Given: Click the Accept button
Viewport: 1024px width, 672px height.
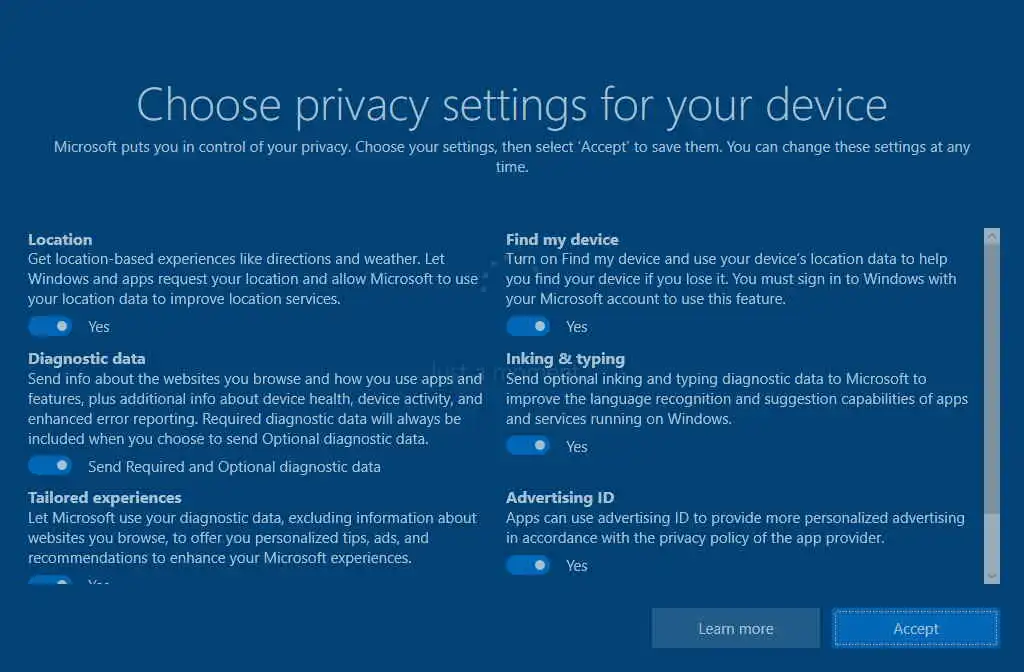Looking at the screenshot, I should click(x=915, y=629).
